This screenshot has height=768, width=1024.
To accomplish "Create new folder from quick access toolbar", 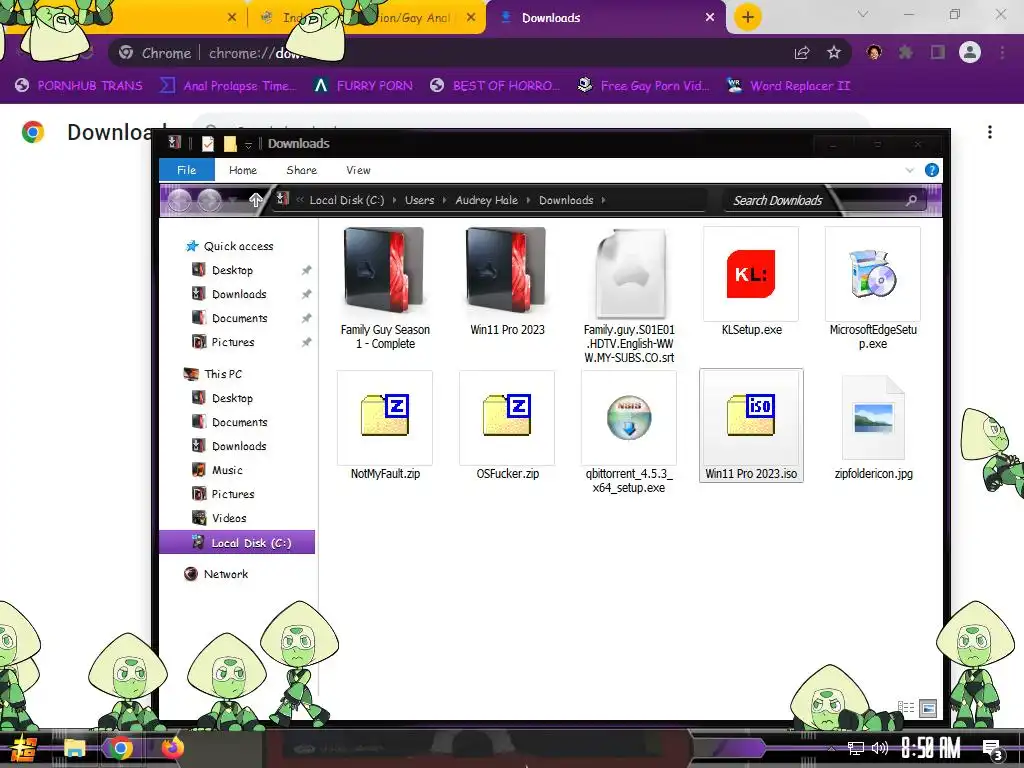I will 230,144.
